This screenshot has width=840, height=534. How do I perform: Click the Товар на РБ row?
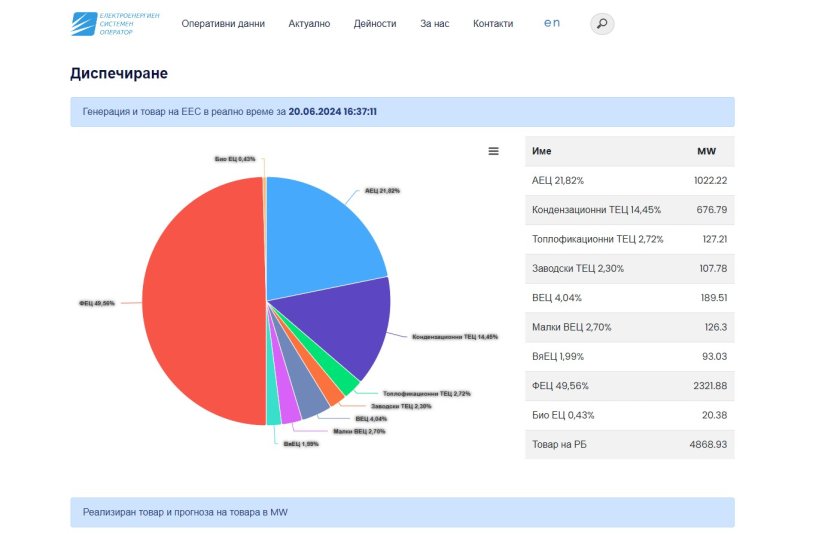(x=629, y=445)
